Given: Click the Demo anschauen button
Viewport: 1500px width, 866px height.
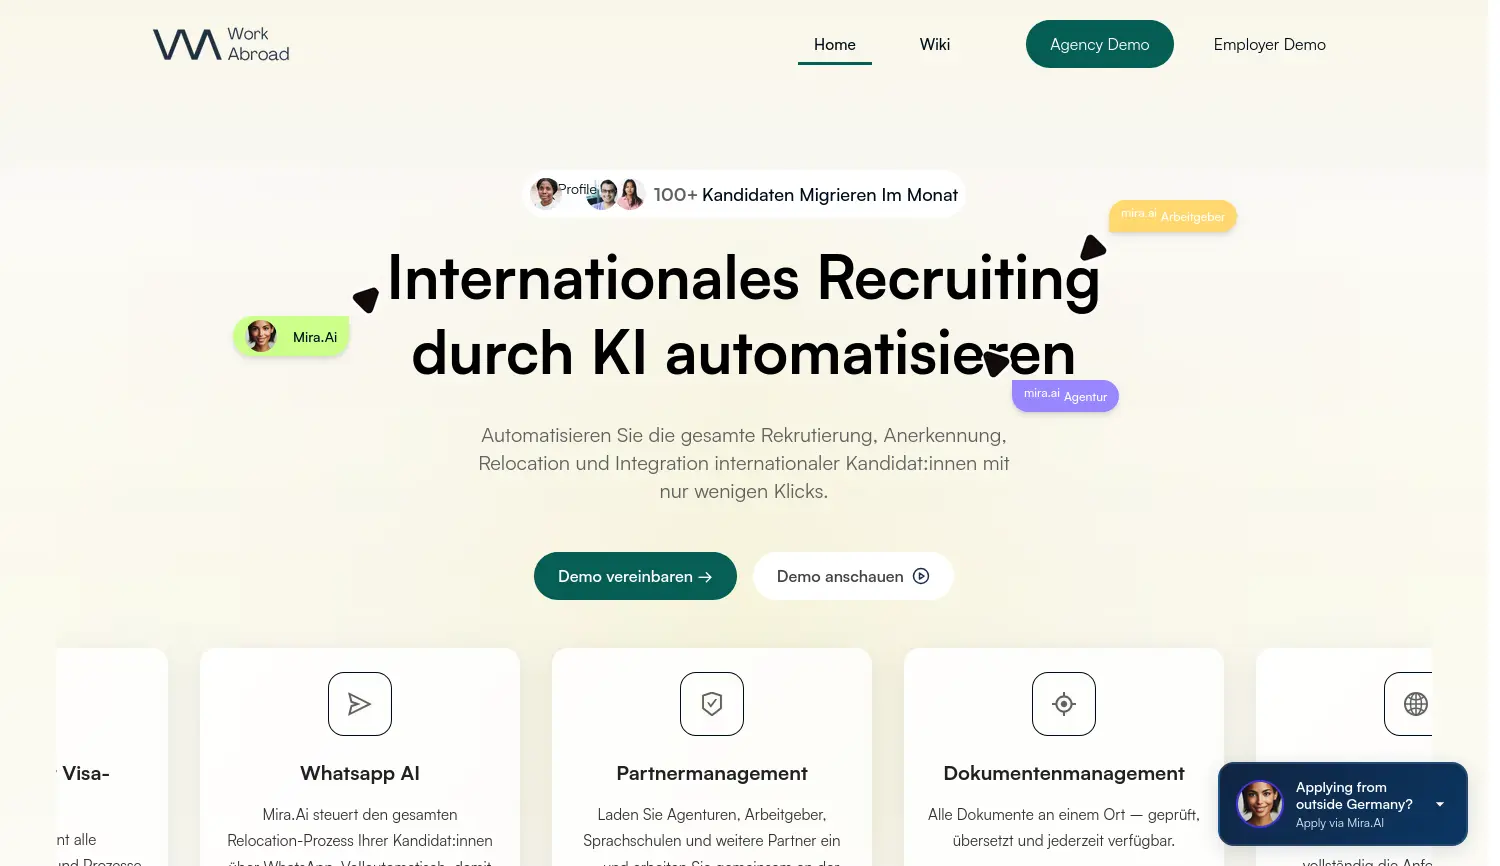Looking at the screenshot, I should point(853,576).
